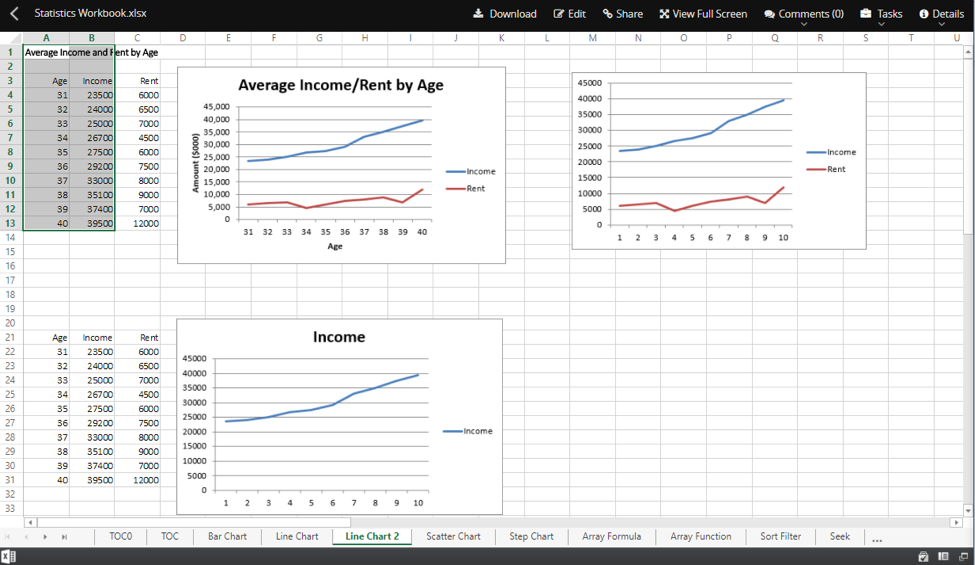This screenshot has height=565, width=975.
Task: Open the Seek sheet tab
Action: [839, 536]
